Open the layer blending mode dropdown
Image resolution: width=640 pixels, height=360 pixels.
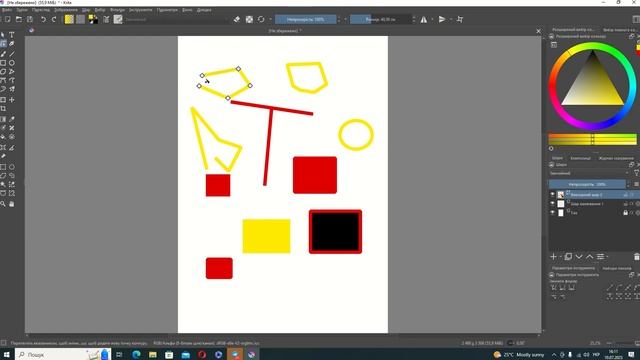589,173
